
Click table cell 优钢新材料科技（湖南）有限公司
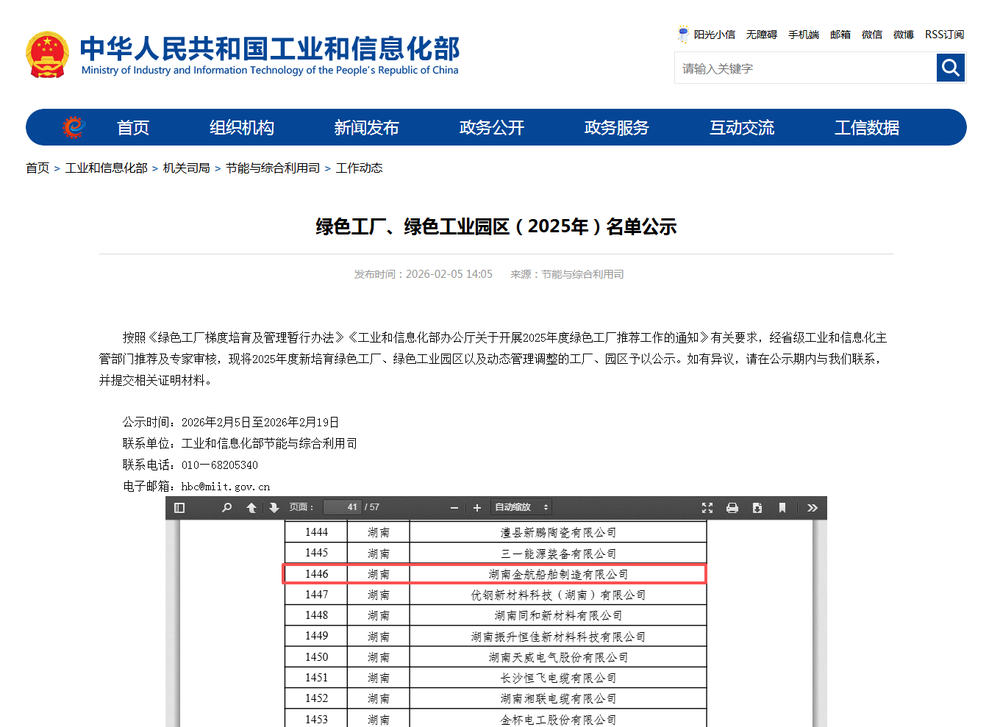[558, 595]
